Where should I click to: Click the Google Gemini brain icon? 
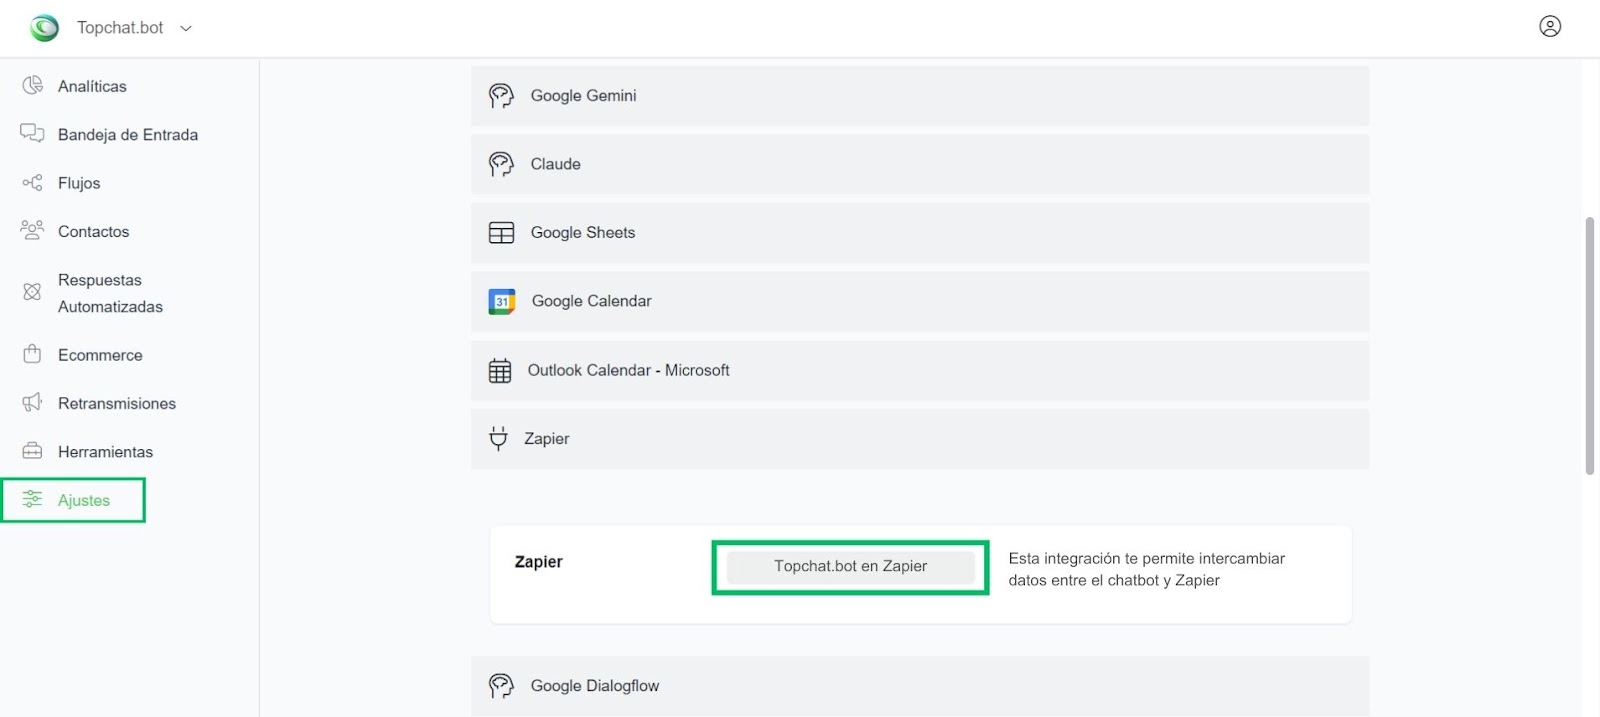point(501,96)
